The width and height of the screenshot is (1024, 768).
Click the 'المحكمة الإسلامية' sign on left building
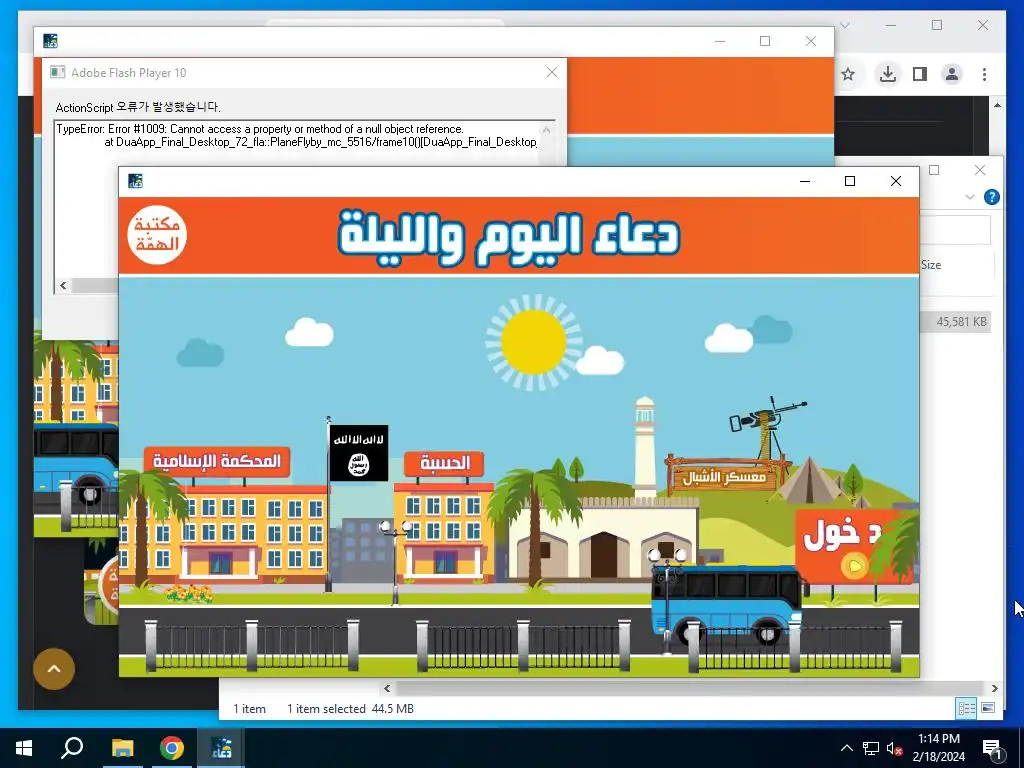click(x=217, y=461)
